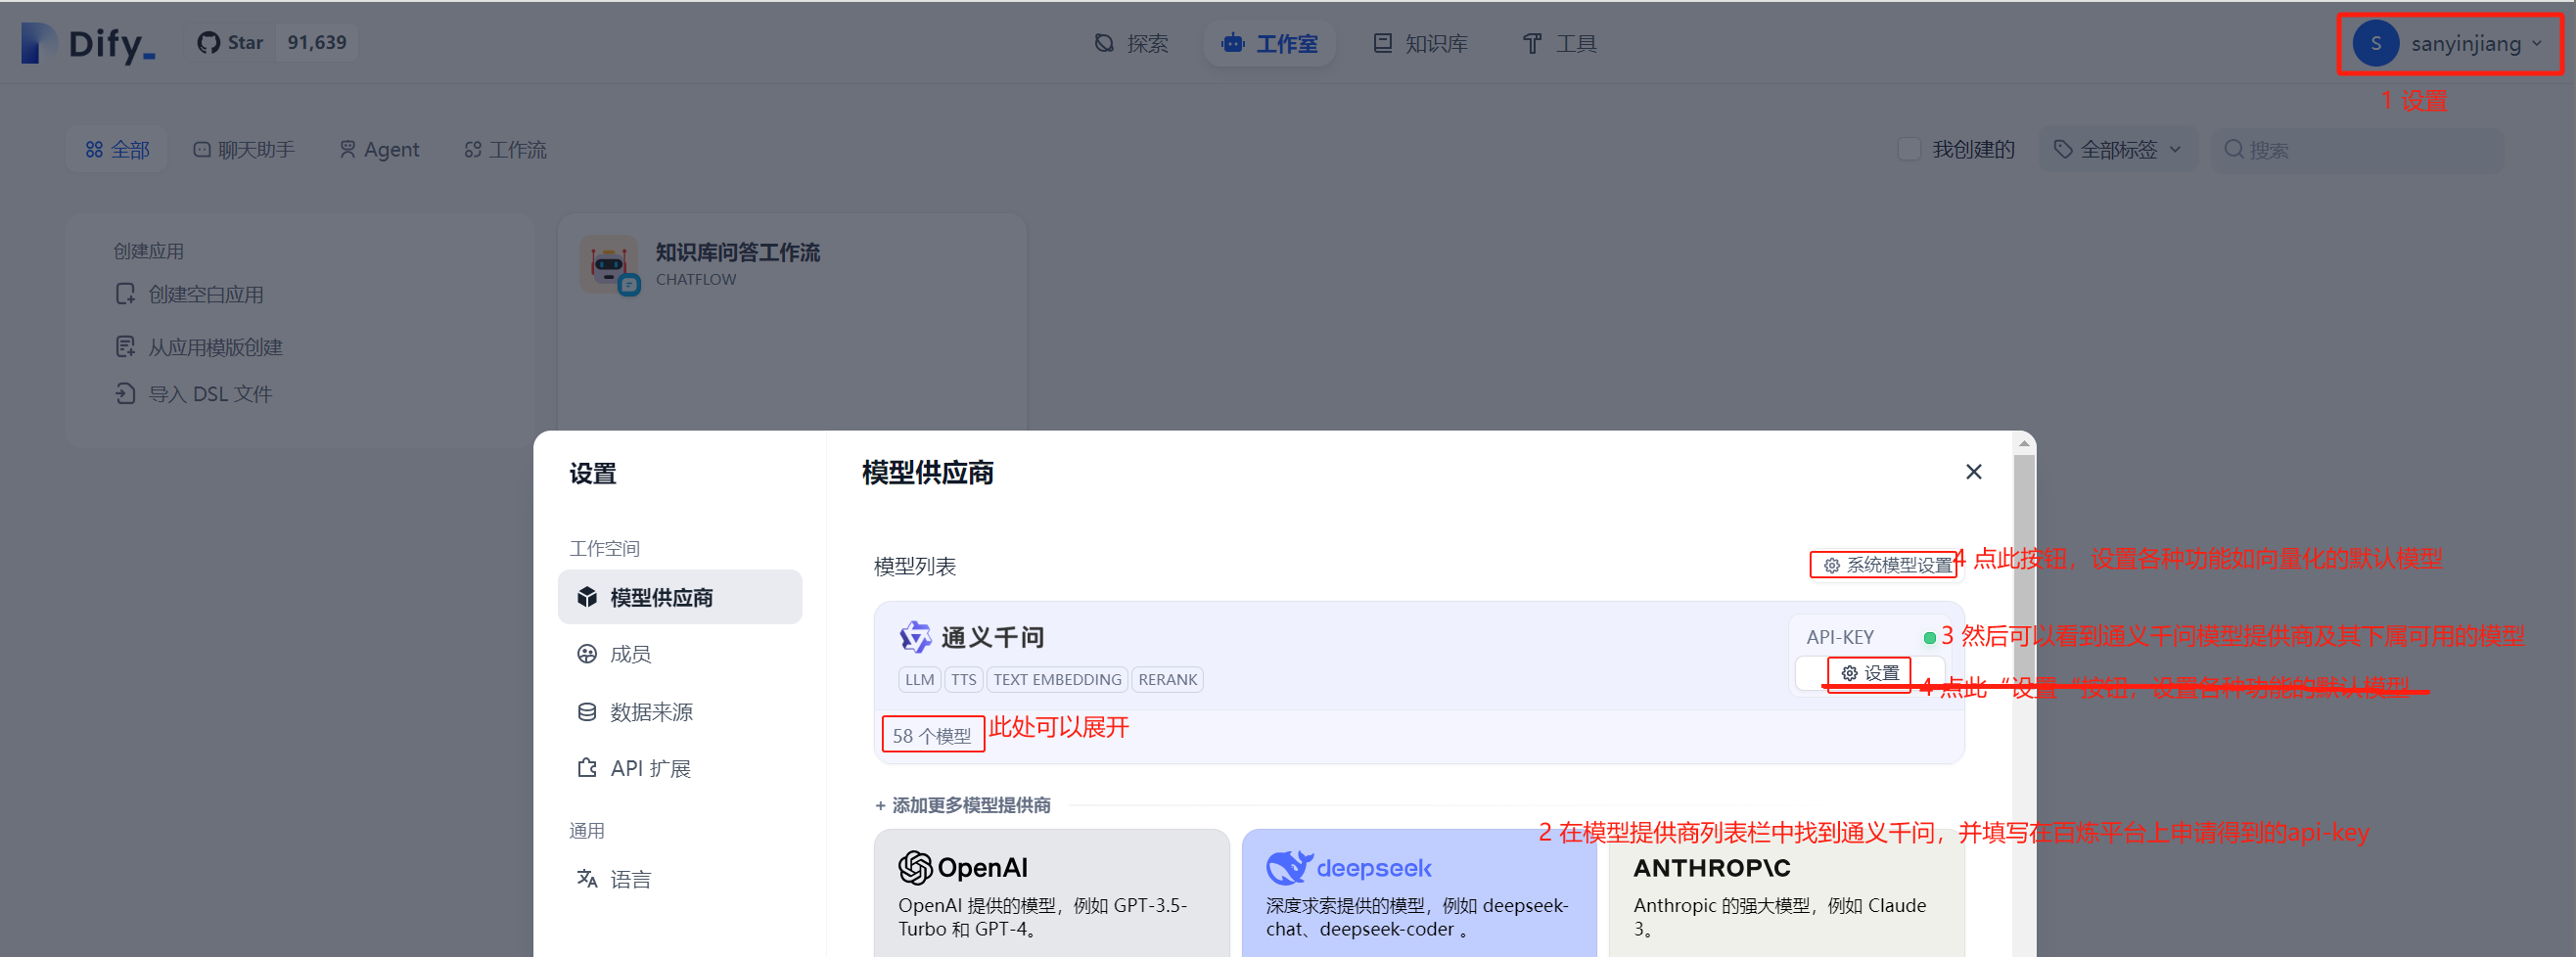Click the OpenAI logo icon
2576x957 pixels.
click(x=914, y=867)
